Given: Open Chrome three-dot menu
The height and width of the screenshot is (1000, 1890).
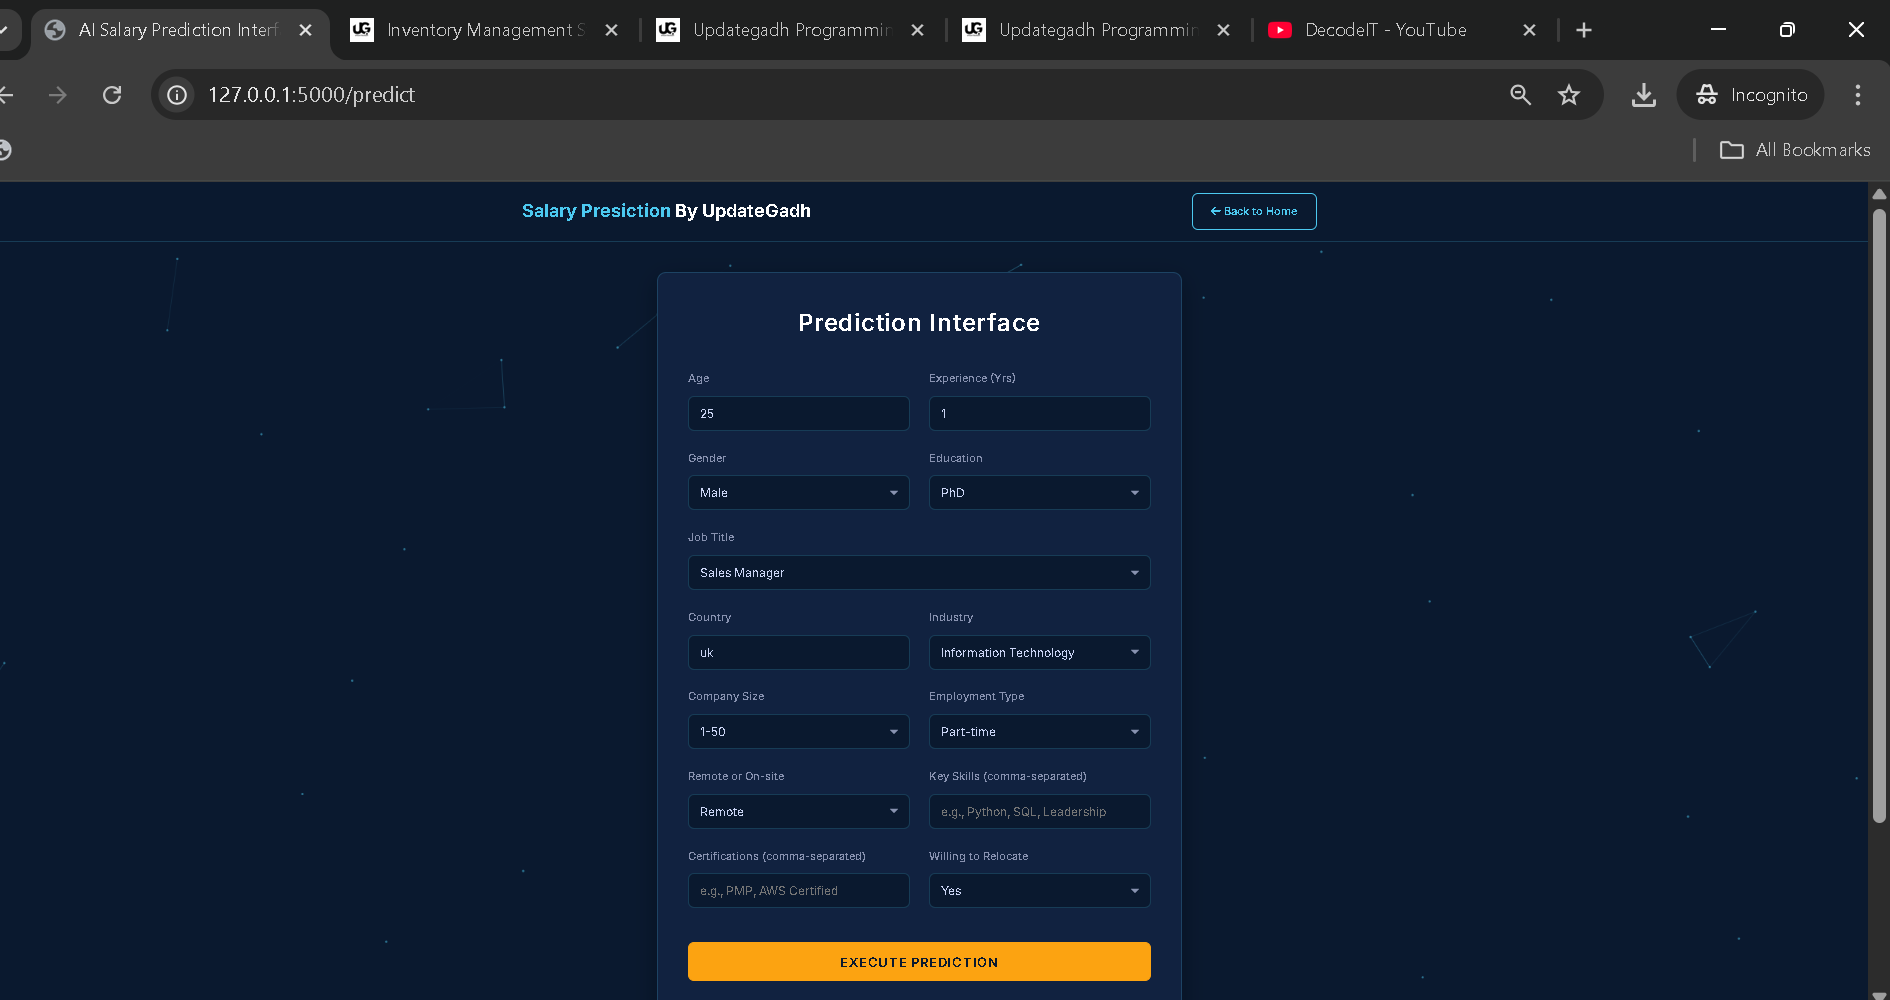Looking at the screenshot, I should coord(1857,95).
